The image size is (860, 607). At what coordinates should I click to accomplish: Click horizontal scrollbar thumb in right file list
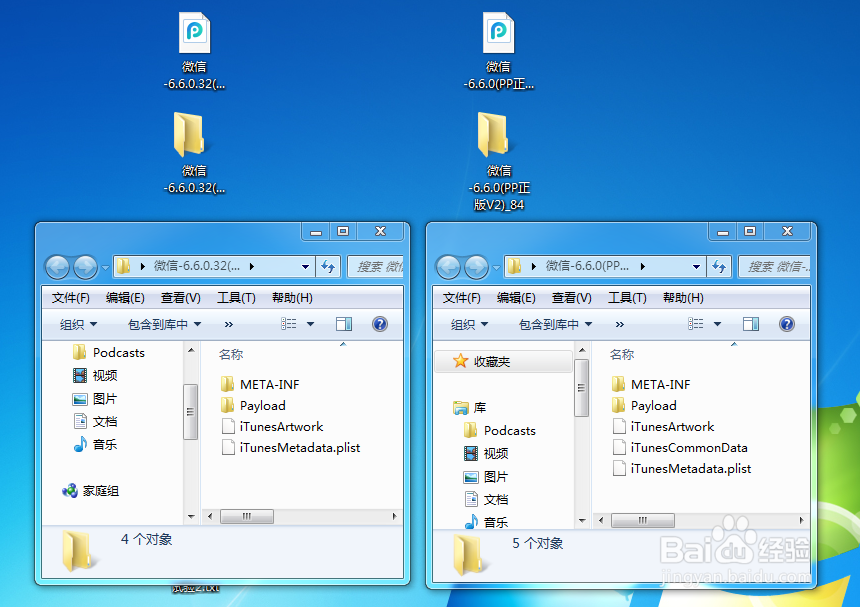[x=643, y=520]
